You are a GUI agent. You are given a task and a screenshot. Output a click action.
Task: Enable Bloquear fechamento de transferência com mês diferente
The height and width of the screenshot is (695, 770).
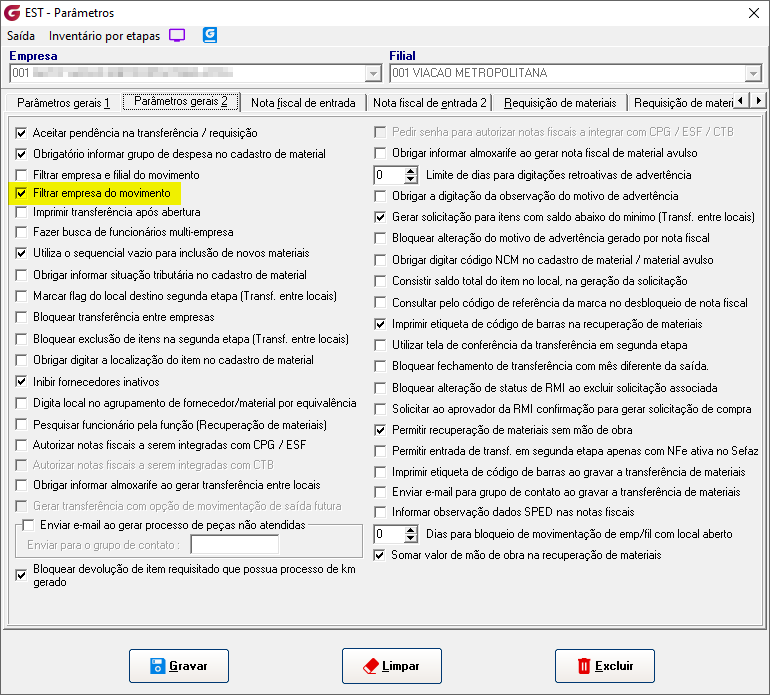[x=380, y=366]
